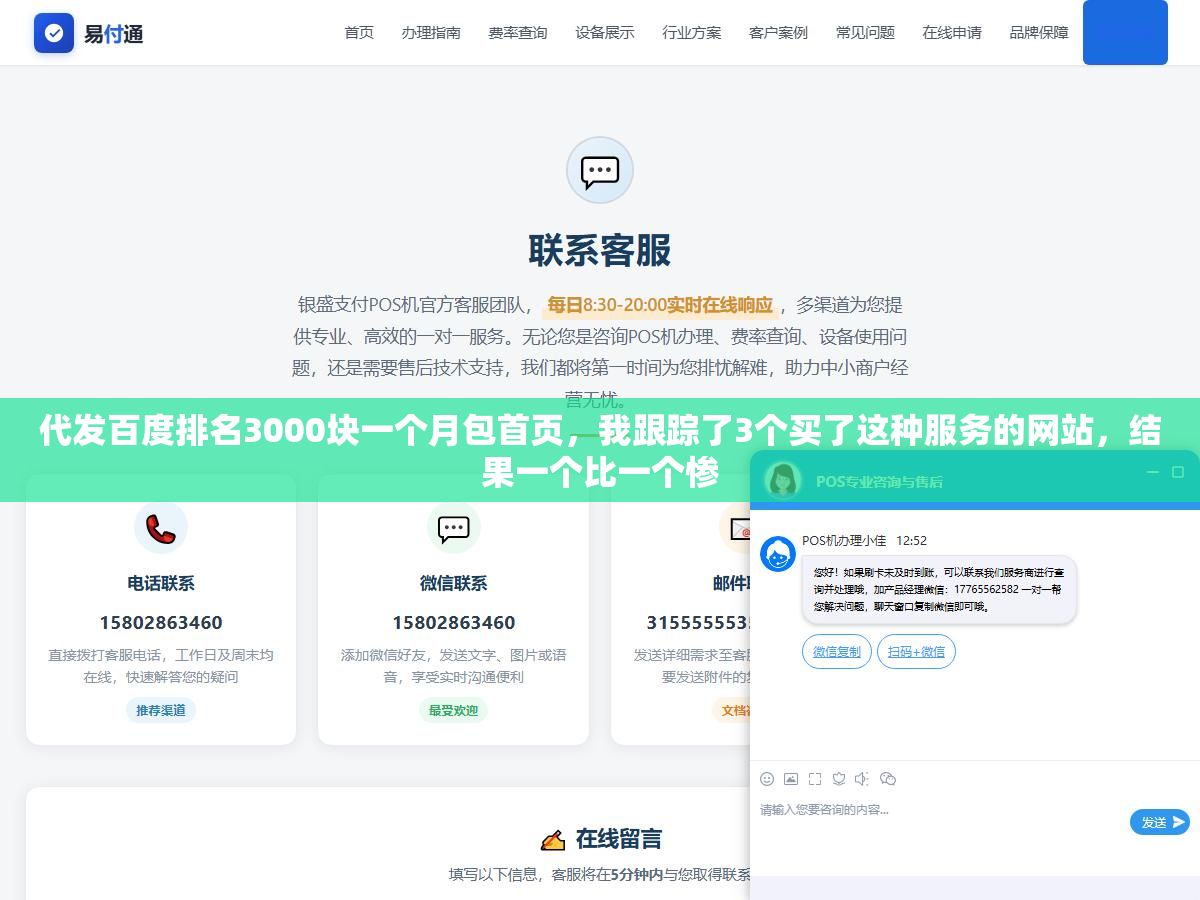Click the POS机办理小佳 agent avatar

pos(778,554)
